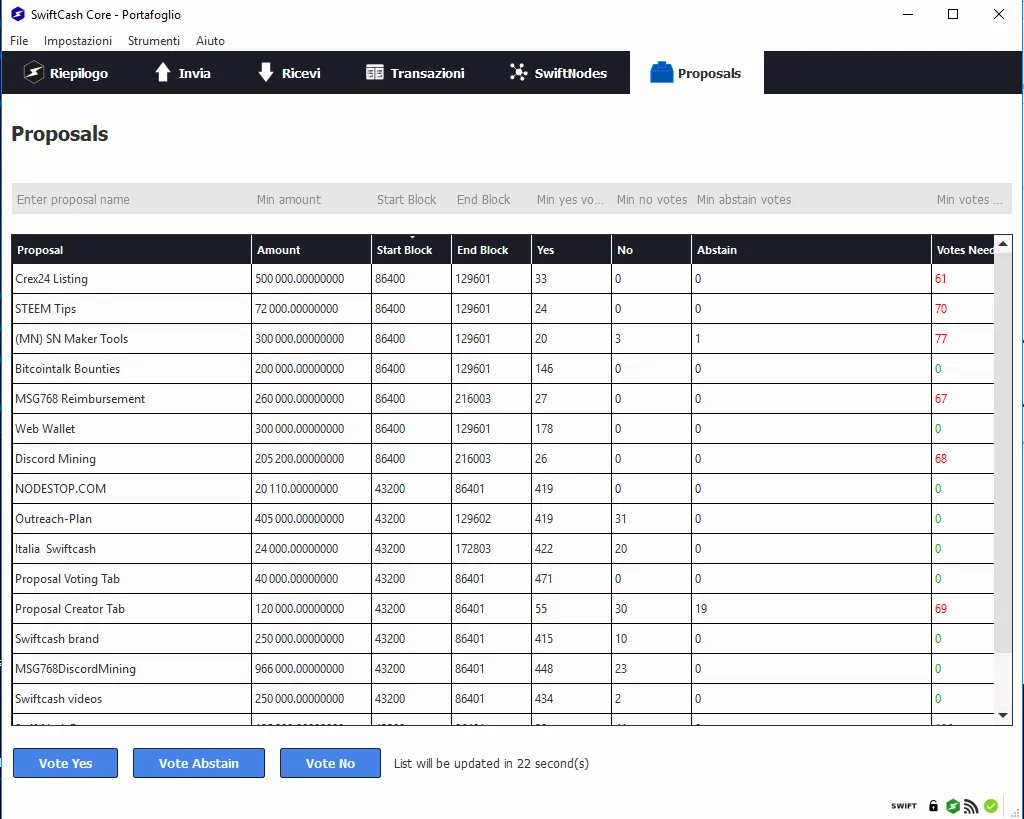
Task: Focus the Min no votes filter field
Action: click(651, 199)
